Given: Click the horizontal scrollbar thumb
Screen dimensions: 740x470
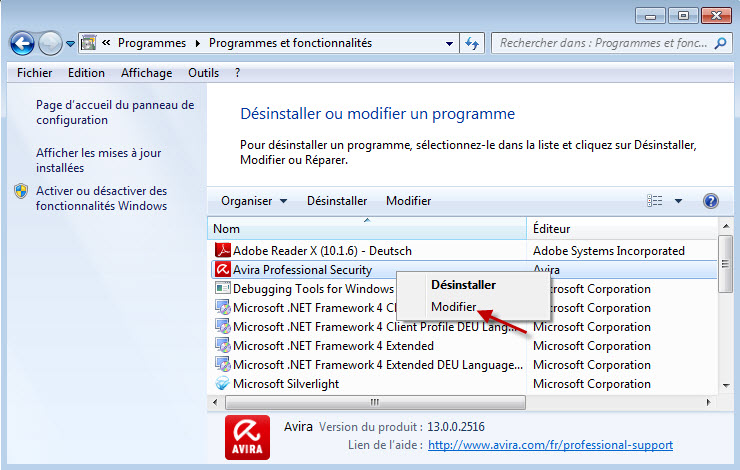Looking at the screenshot, I should coord(375,403).
